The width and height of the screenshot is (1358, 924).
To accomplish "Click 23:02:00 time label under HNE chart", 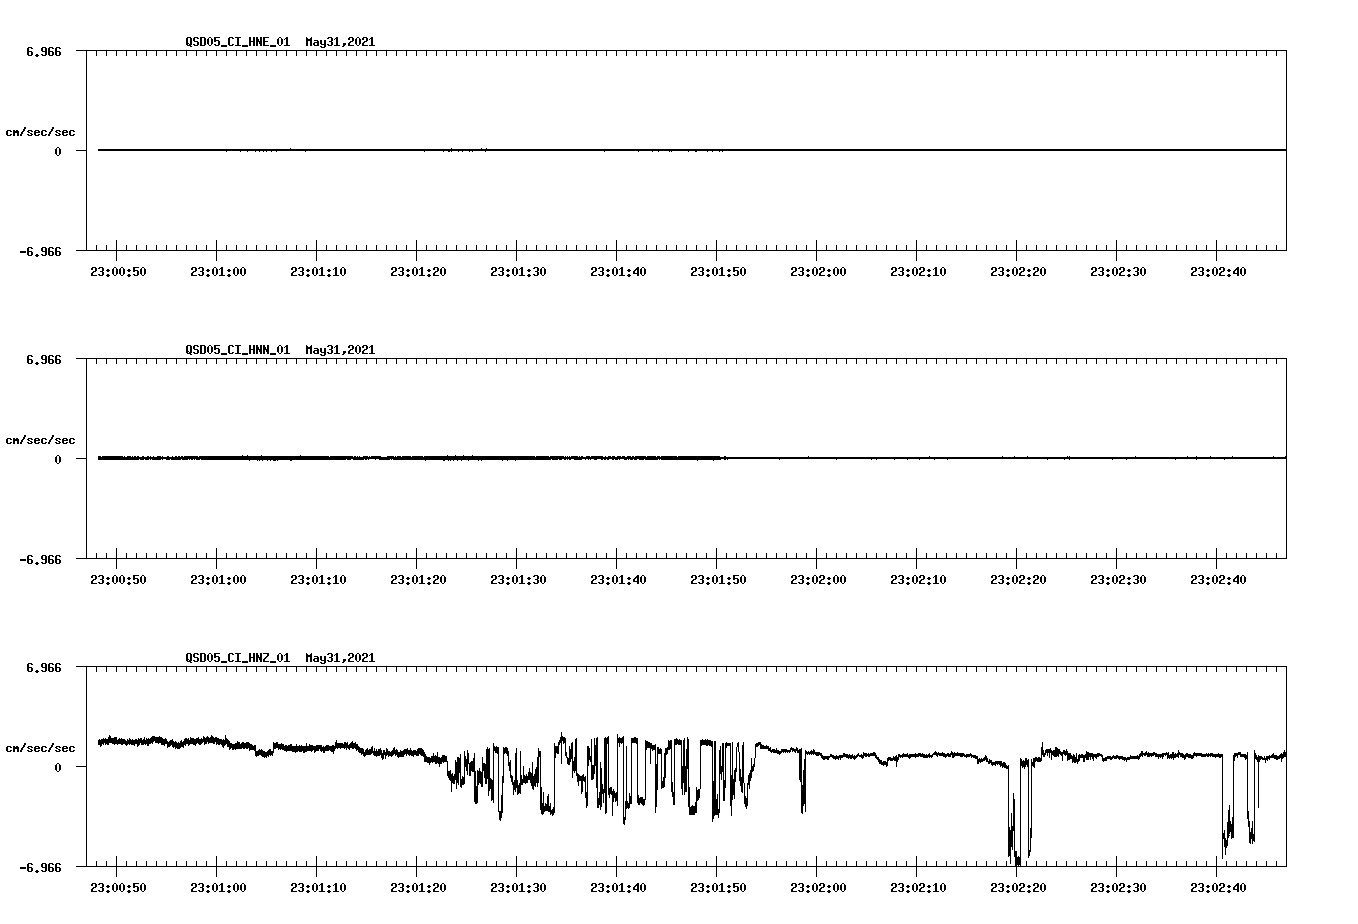I will [x=818, y=272].
